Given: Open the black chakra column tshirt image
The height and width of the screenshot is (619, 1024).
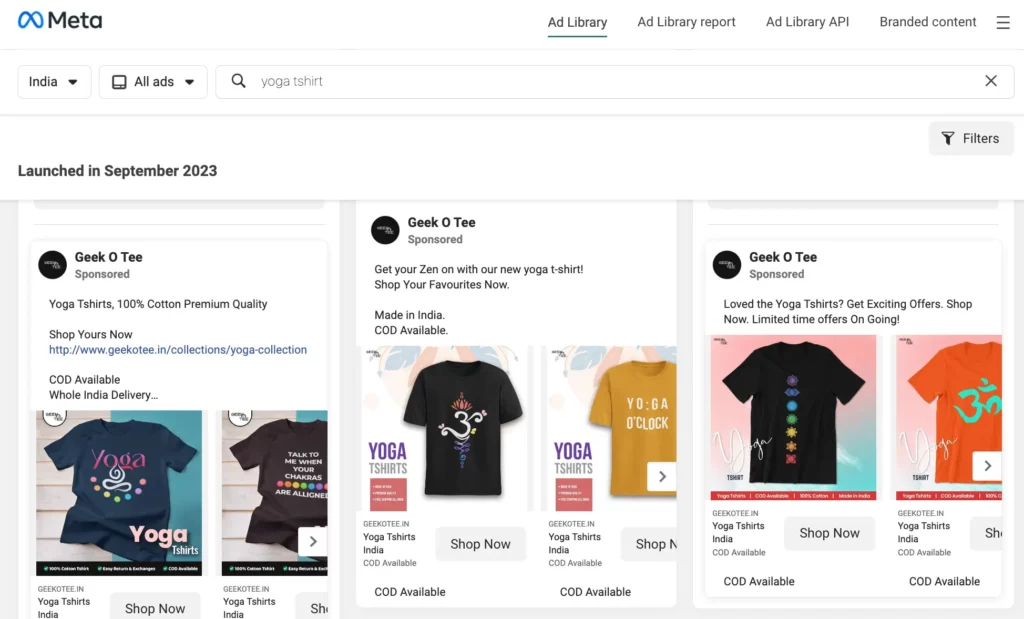Looking at the screenshot, I should [793, 418].
